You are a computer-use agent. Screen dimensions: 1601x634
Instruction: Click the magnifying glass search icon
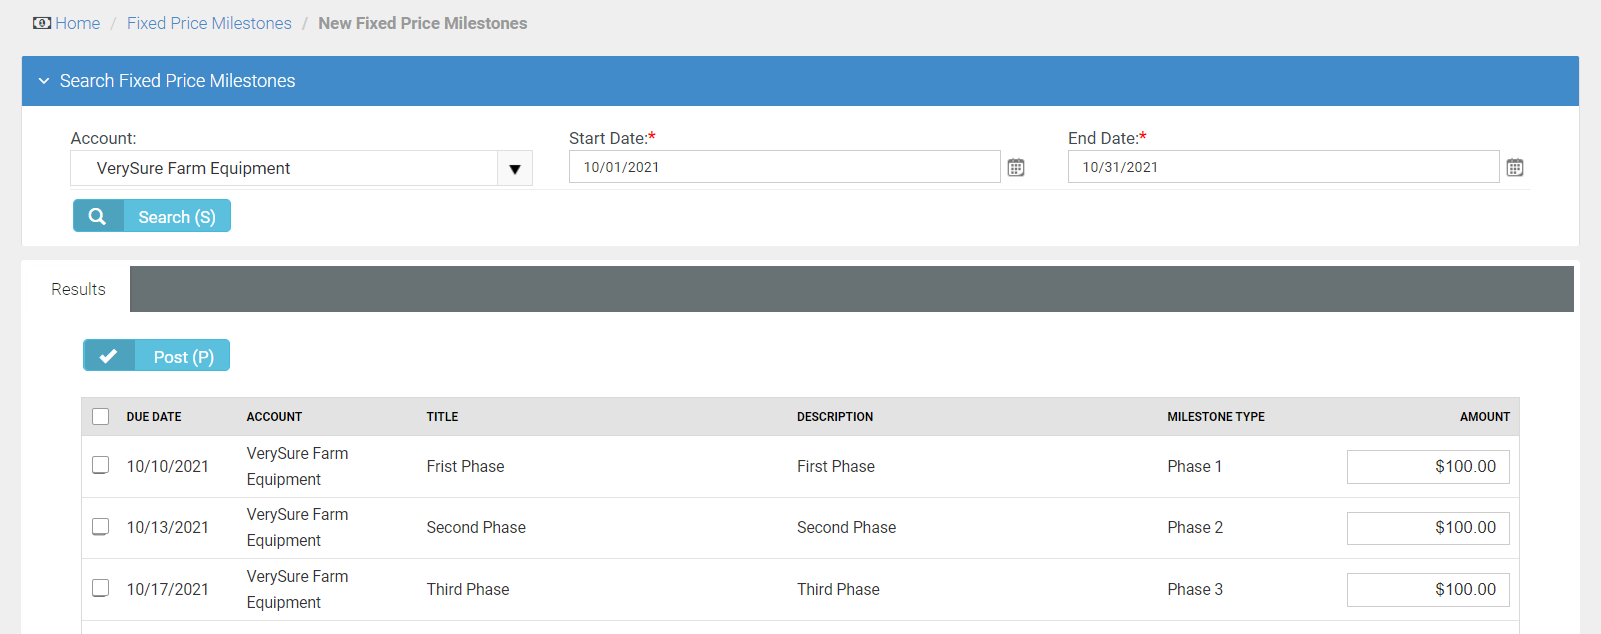point(98,216)
